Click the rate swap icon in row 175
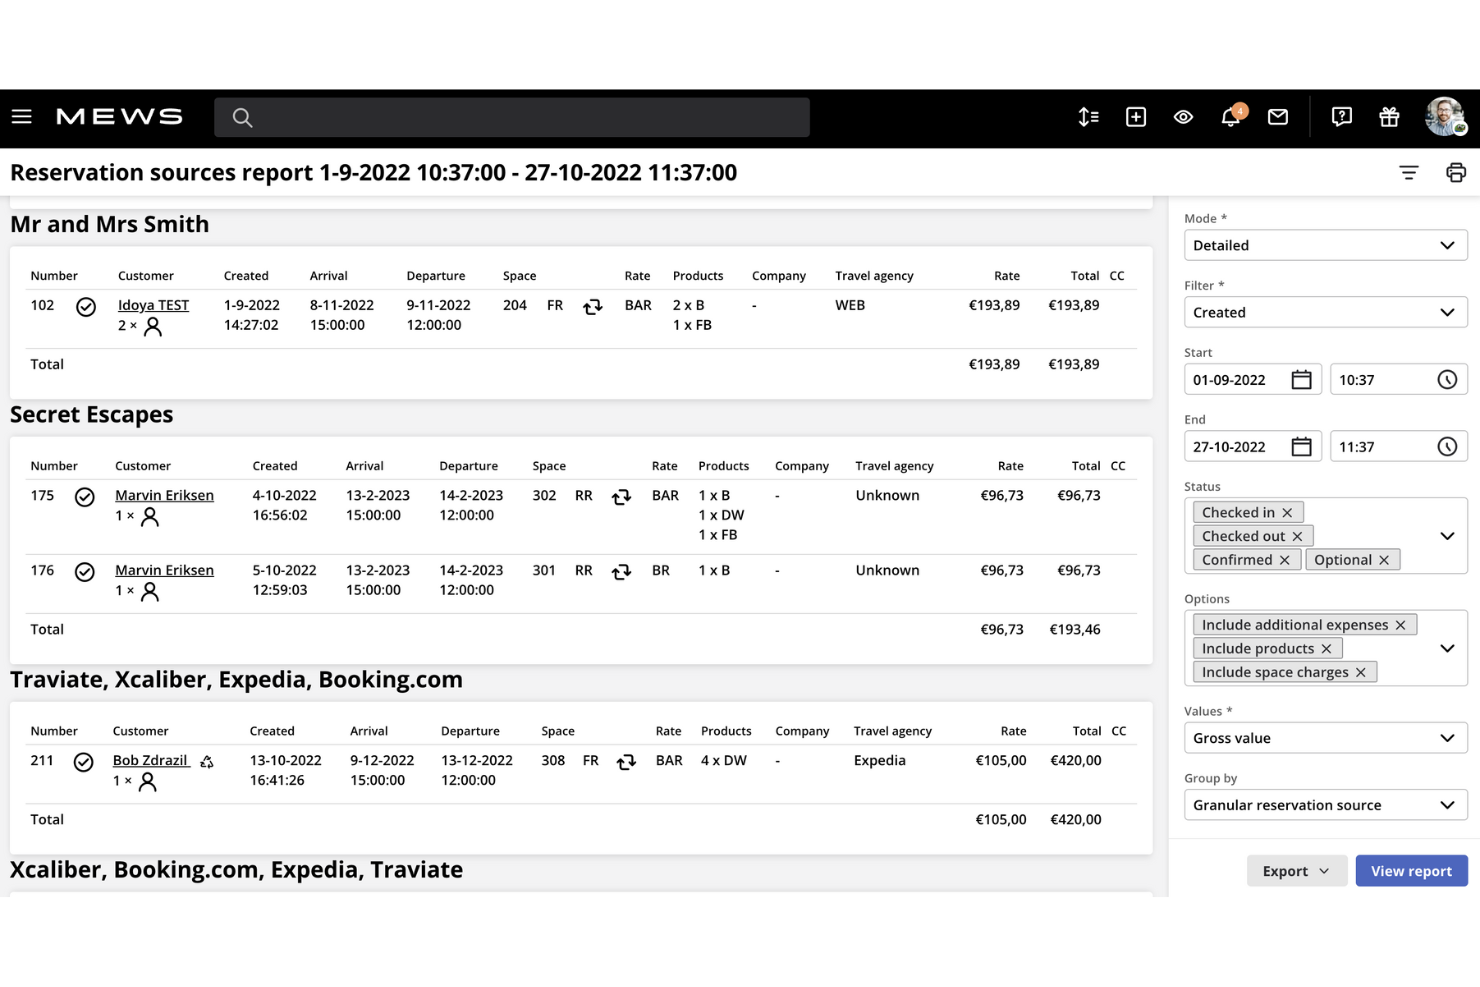 (x=621, y=497)
